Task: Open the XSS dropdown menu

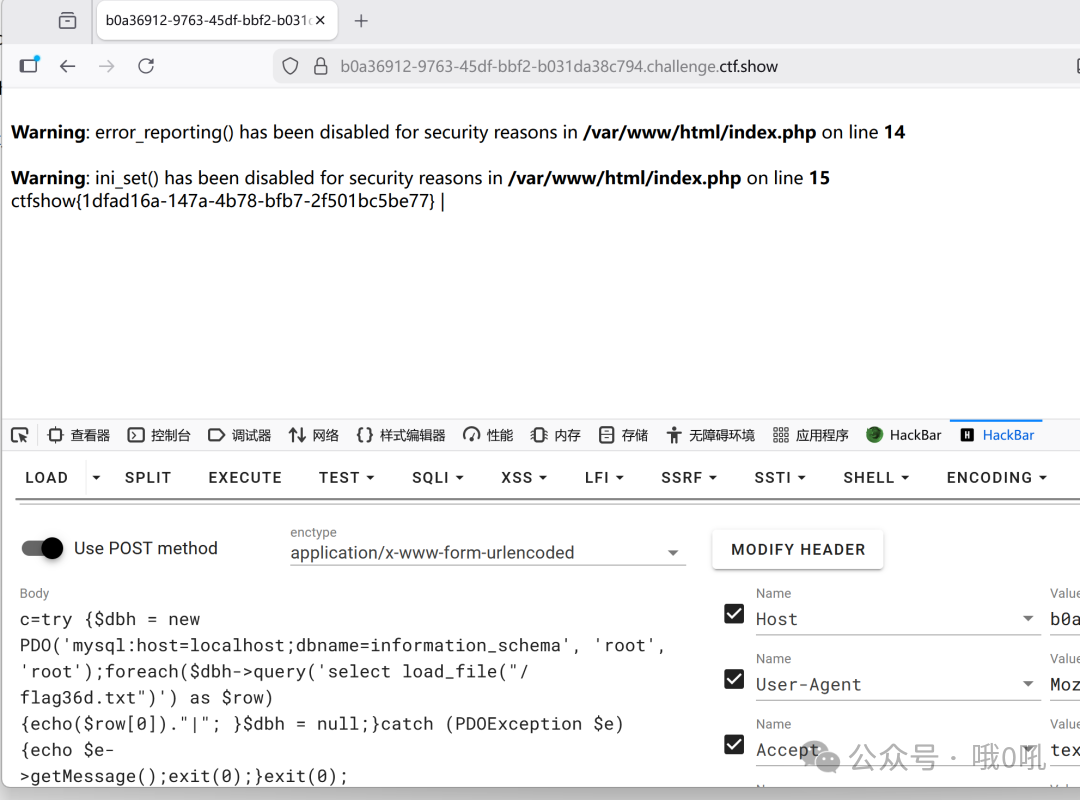Action: tap(523, 478)
